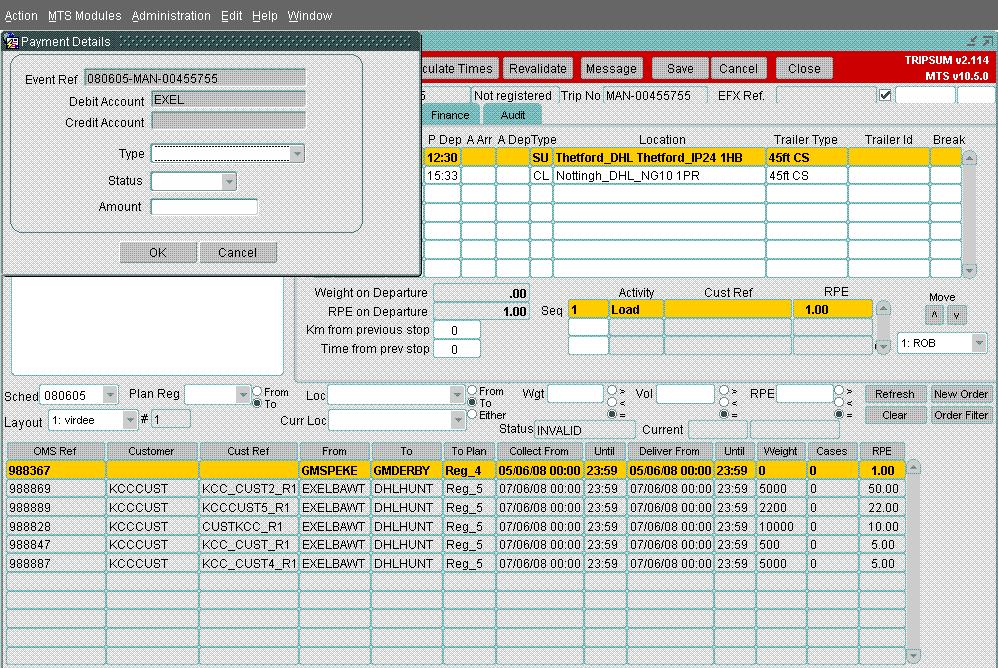Select order row 988889
The width and height of the screenshot is (998, 668).
point(456,508)
